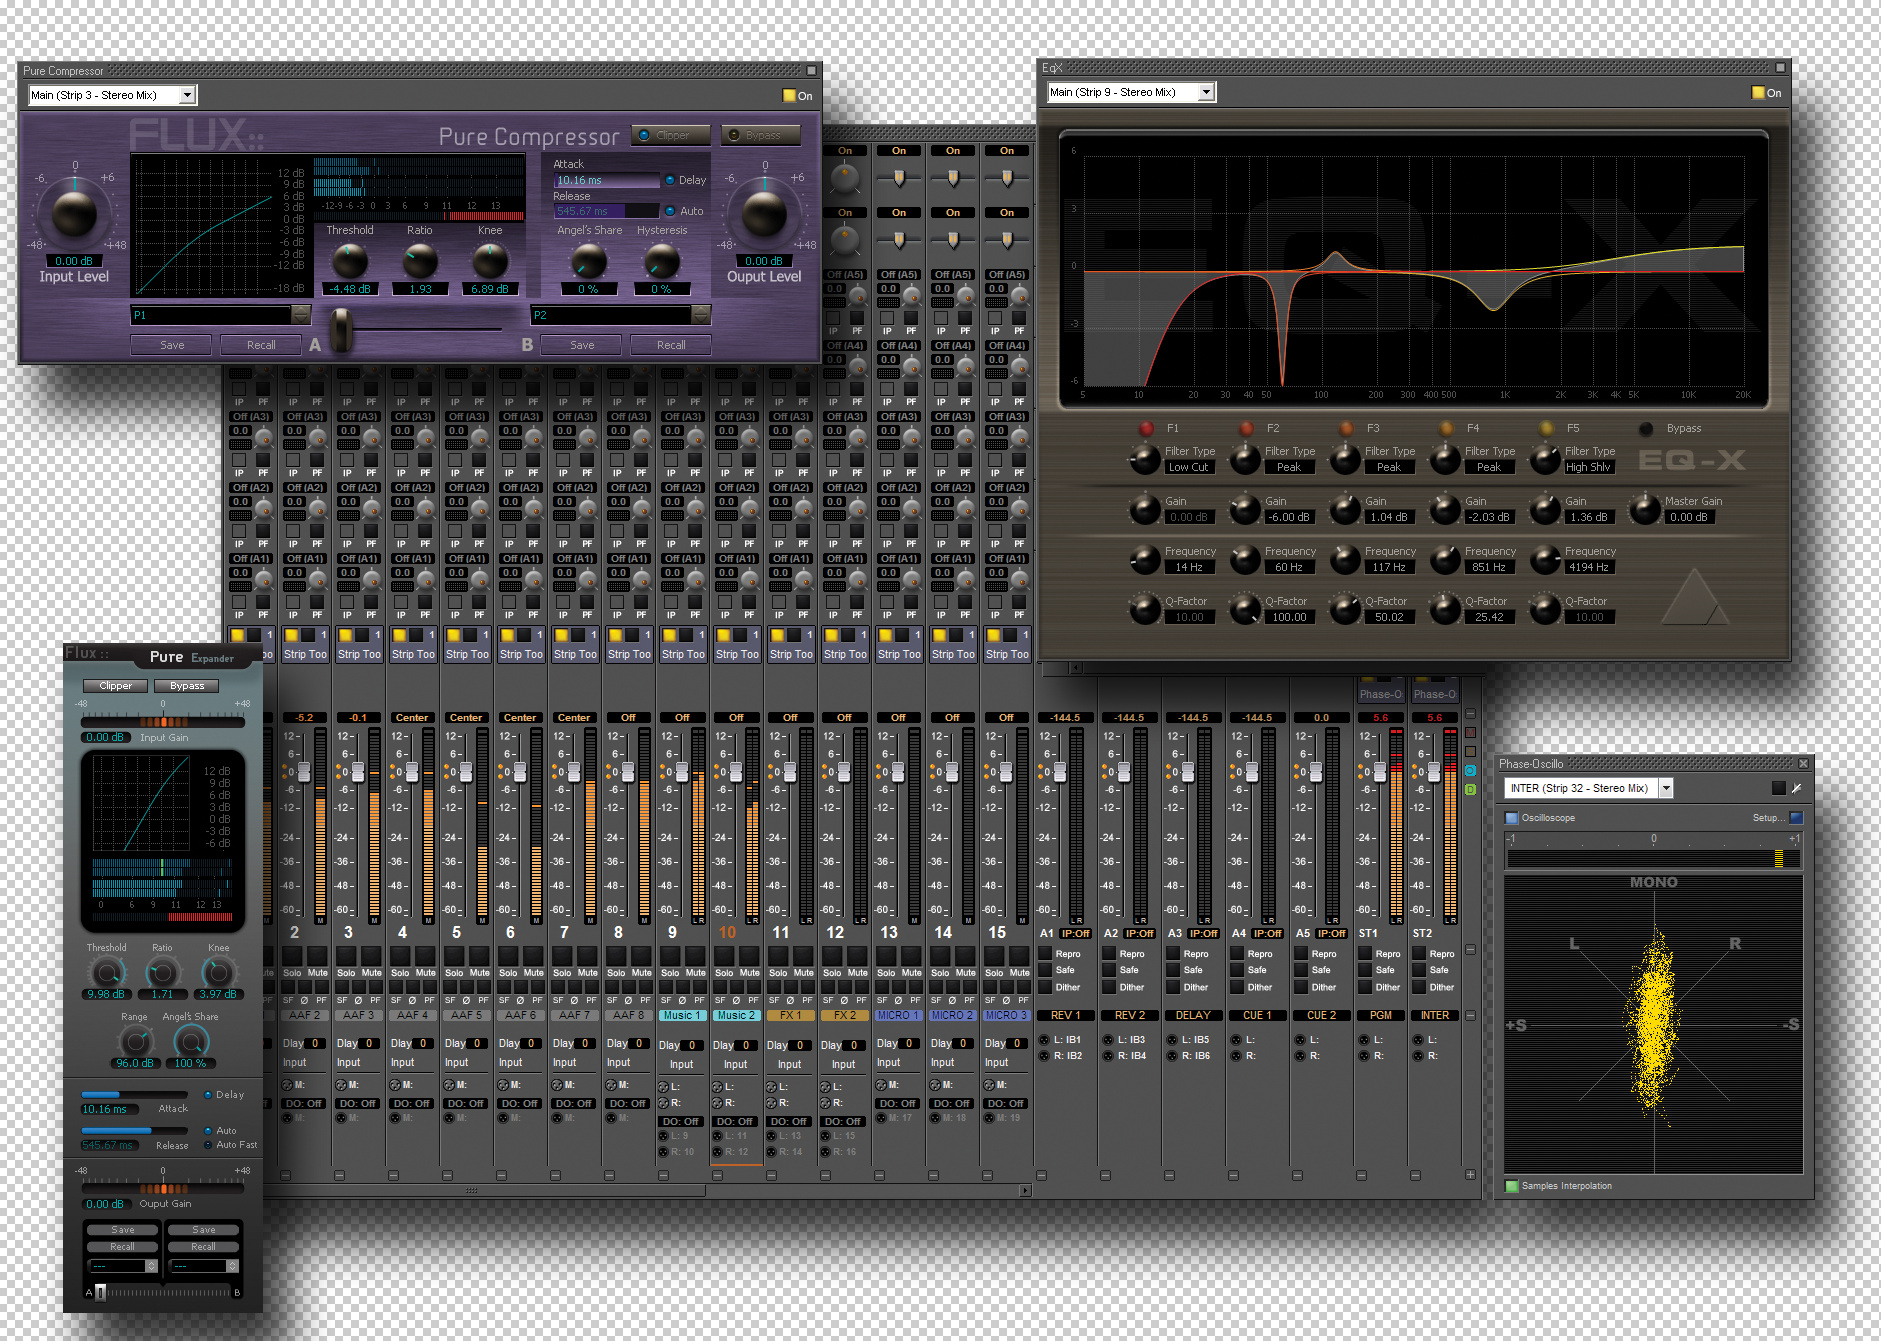This screenshot has width=1881, height=1341.
Task: Click the F3 Frequency knob in EQ-X
Action: [x=1345, y=560]
